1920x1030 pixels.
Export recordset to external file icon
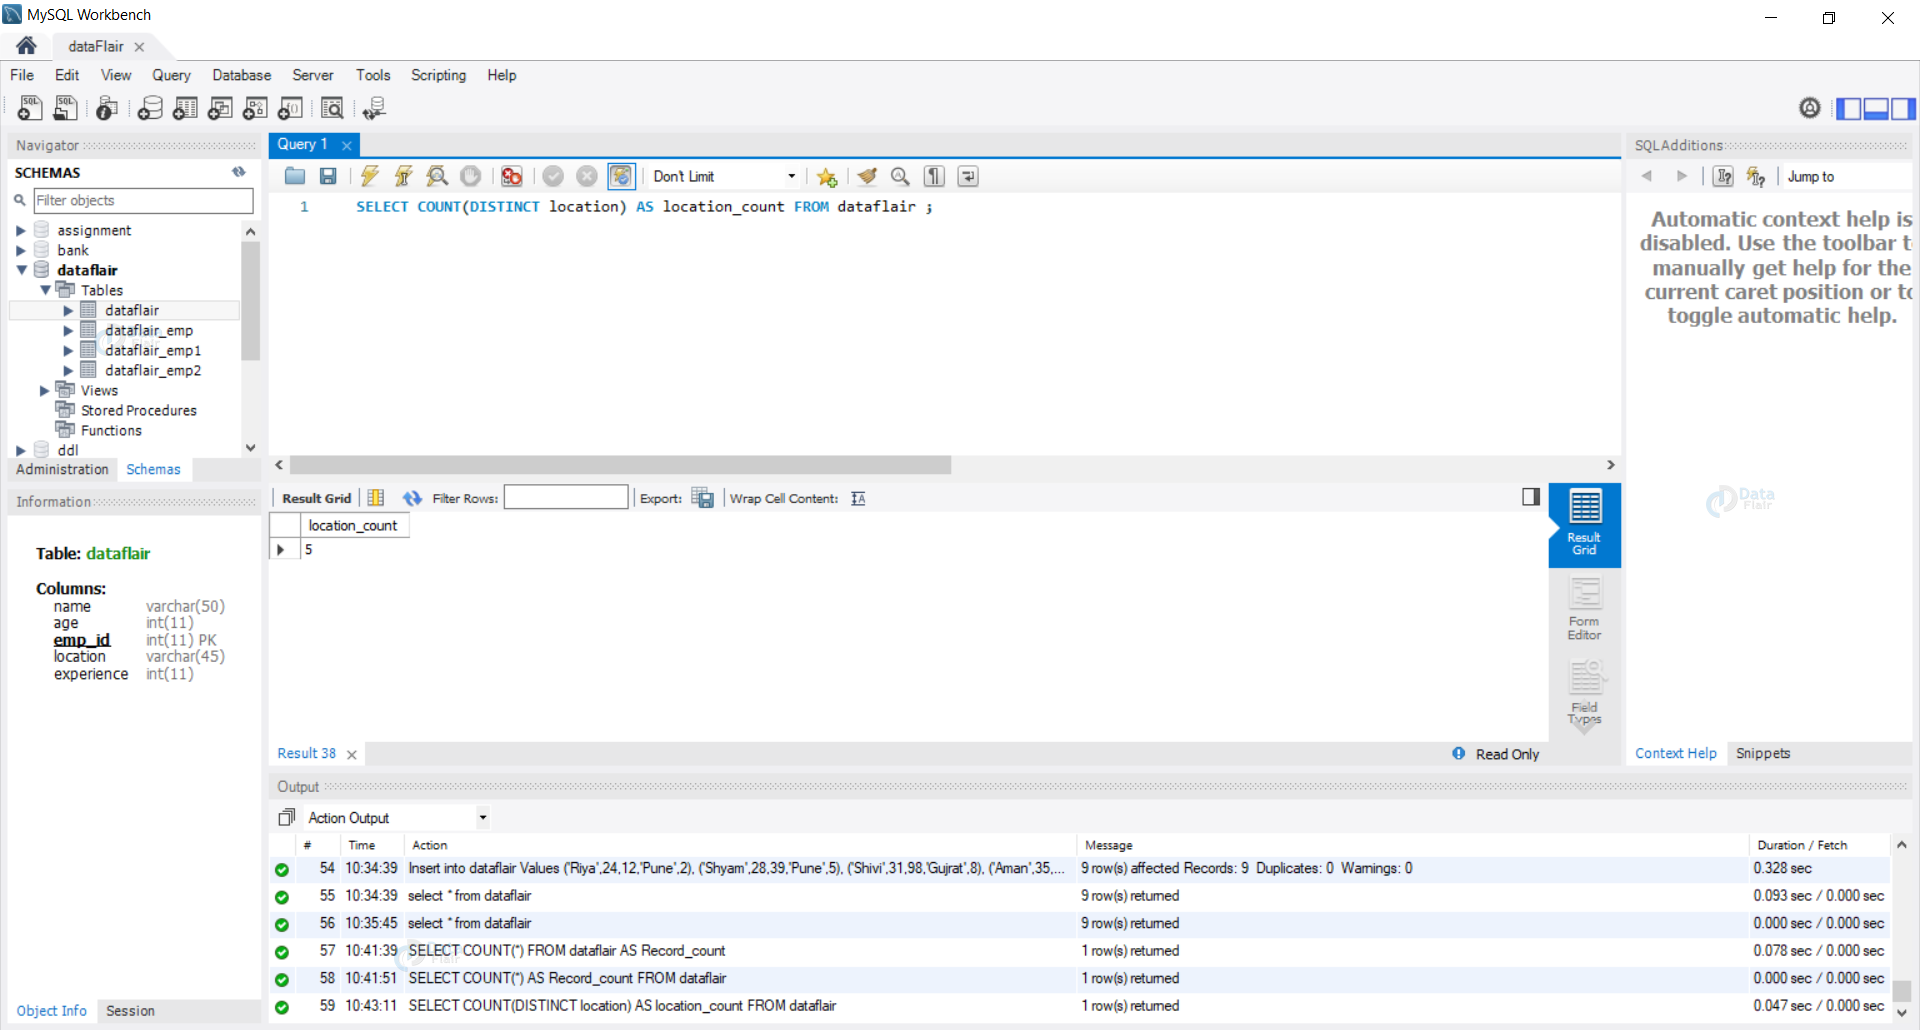point(703,498)
